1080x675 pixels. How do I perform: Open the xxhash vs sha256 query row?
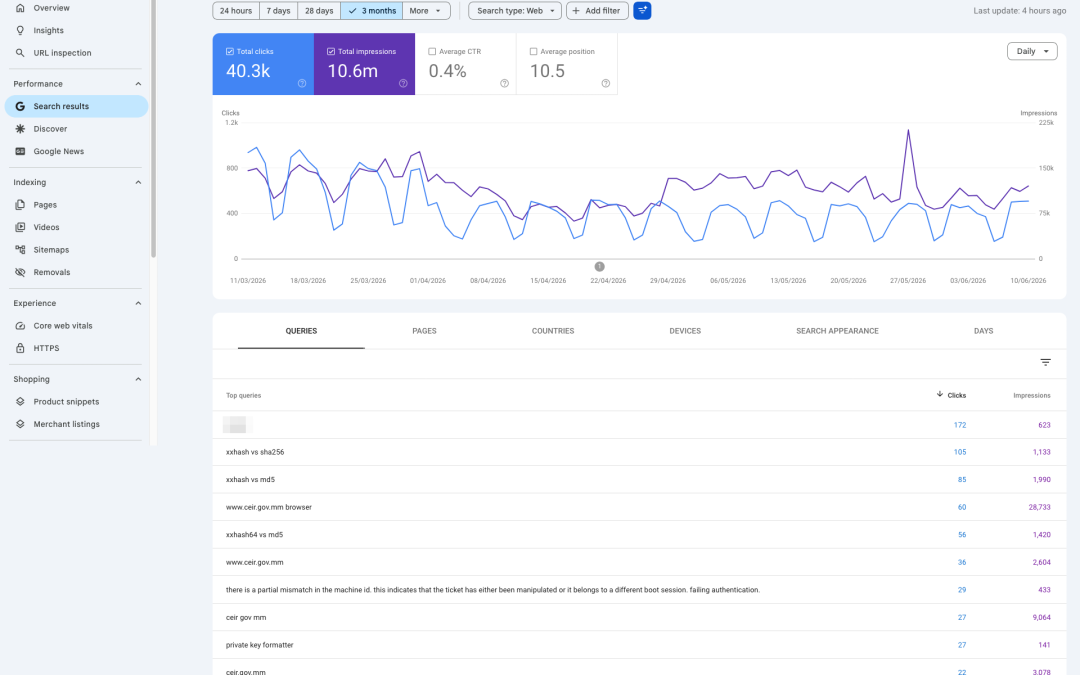click(x=639, y=452)
